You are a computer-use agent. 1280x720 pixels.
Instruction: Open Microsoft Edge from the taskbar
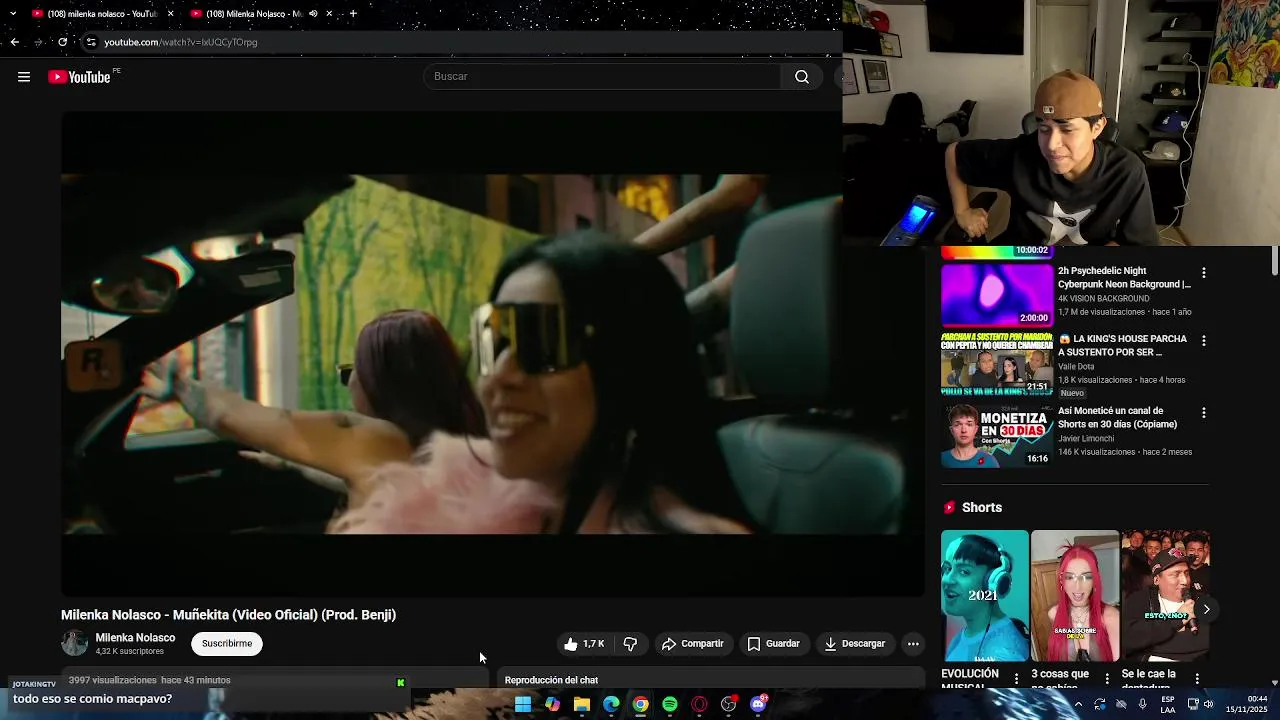click(x=611, y=704)
